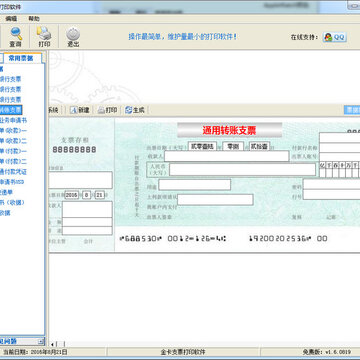Click the 新建 (new) icon in cheque toolbar
The image size is (360, 360).
(x=80, y=110)
